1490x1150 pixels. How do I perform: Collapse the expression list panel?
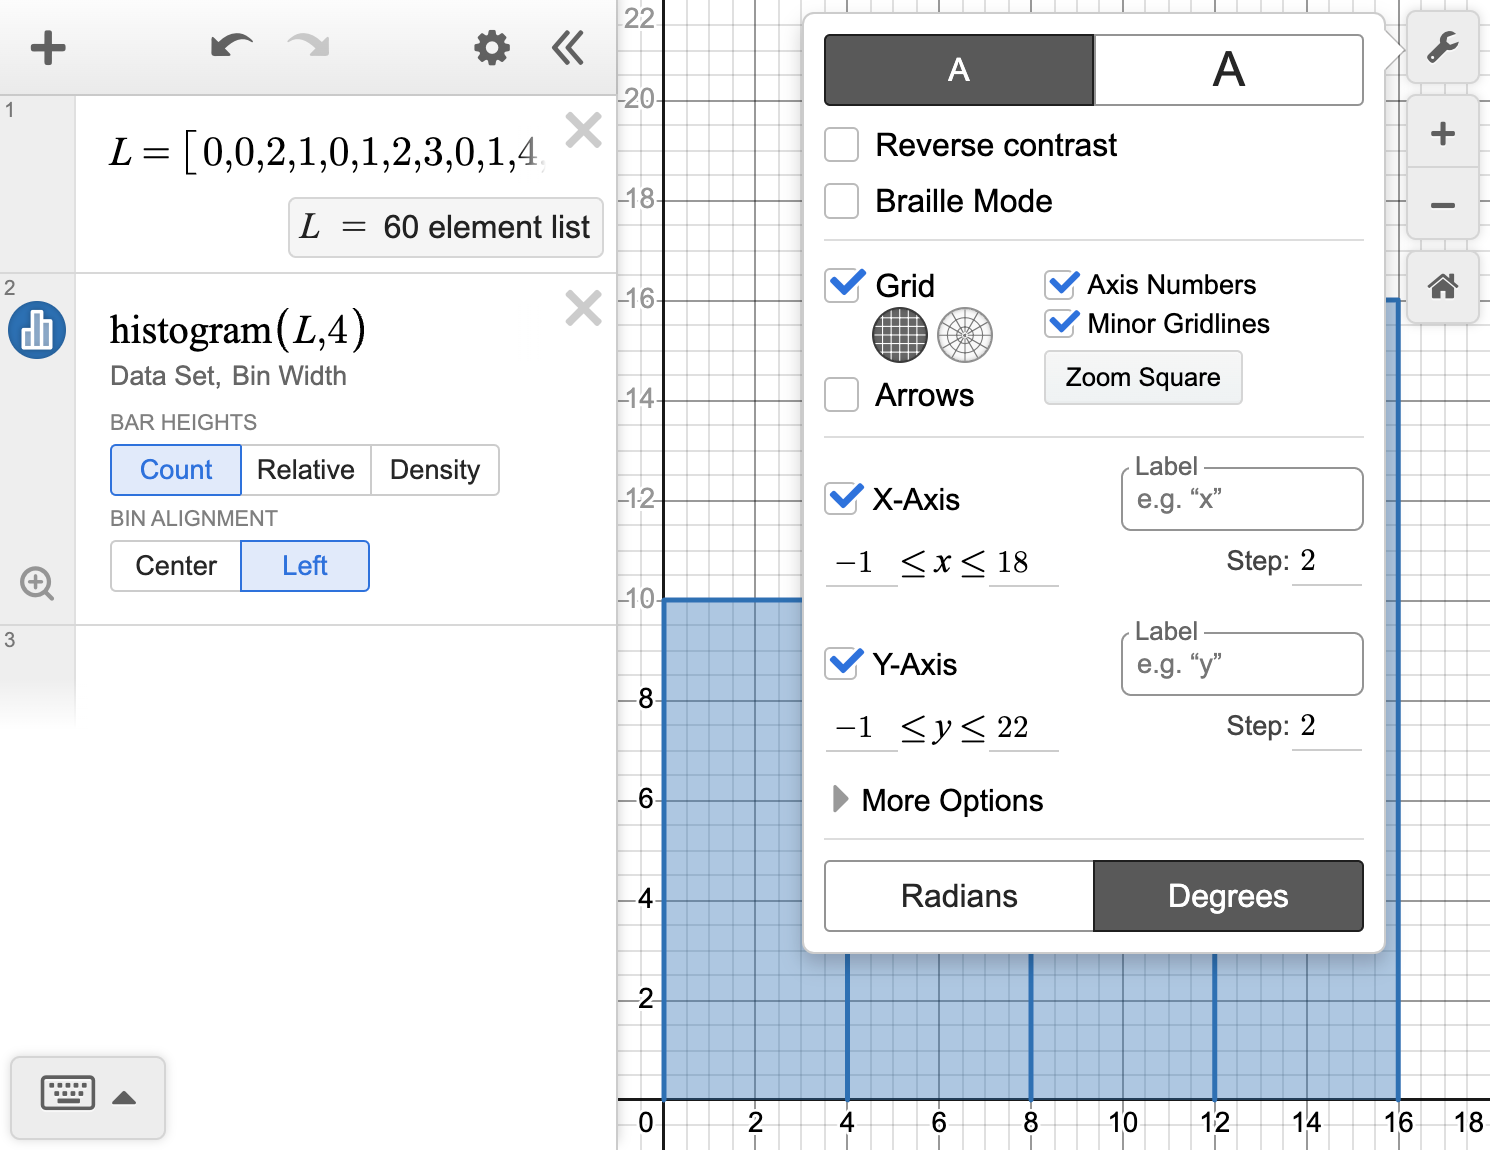click(568, 47)
